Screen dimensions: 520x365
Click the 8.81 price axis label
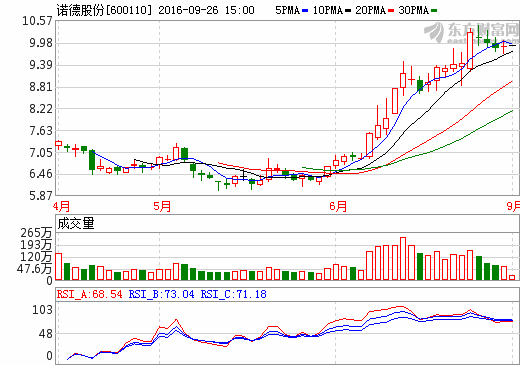(41, 87)
